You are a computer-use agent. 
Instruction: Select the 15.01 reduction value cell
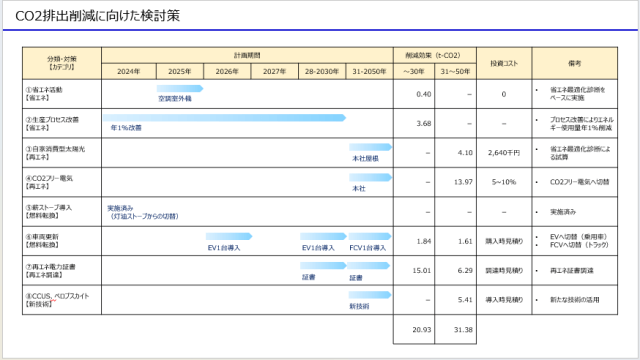point(414,270)
